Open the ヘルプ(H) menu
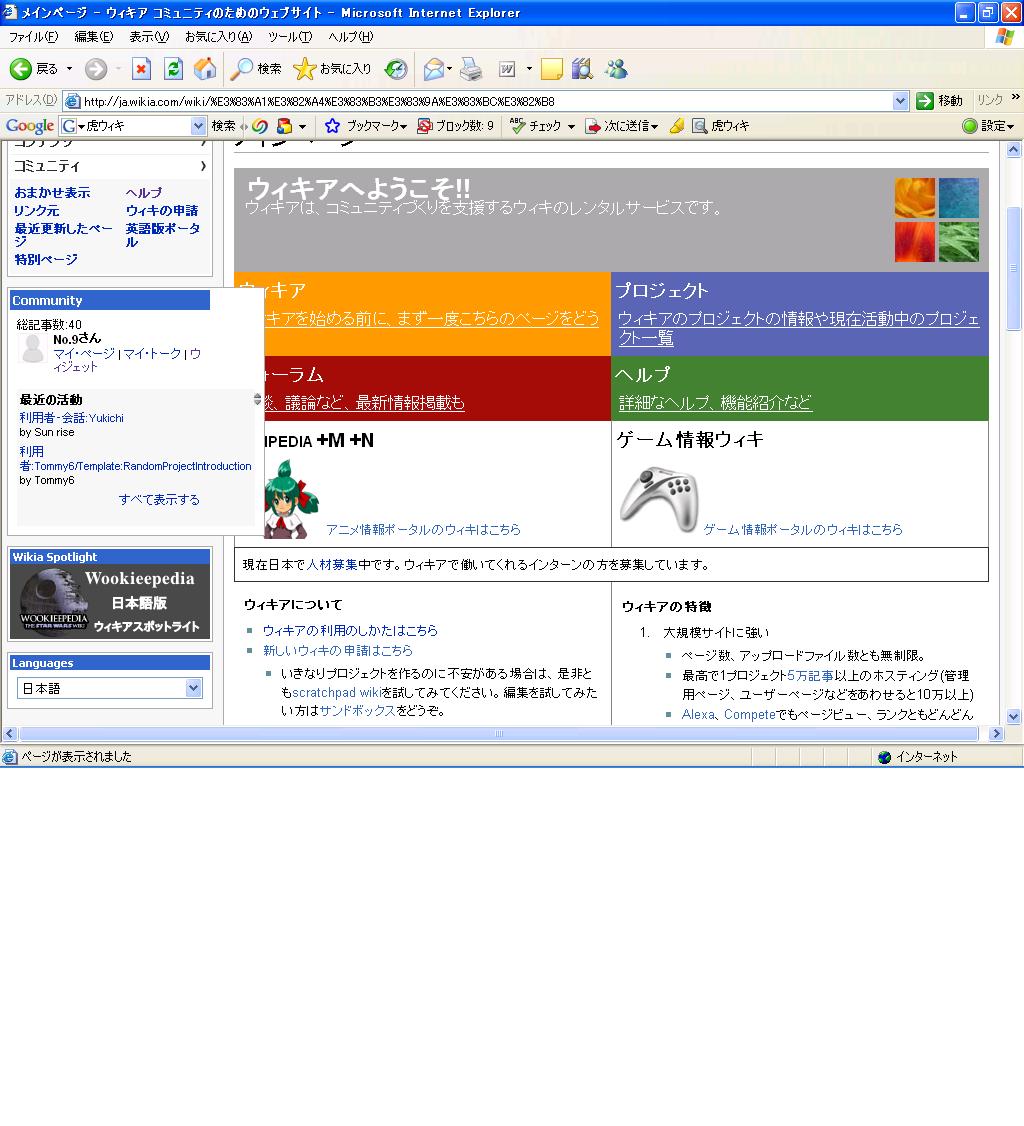 (350, 37)
